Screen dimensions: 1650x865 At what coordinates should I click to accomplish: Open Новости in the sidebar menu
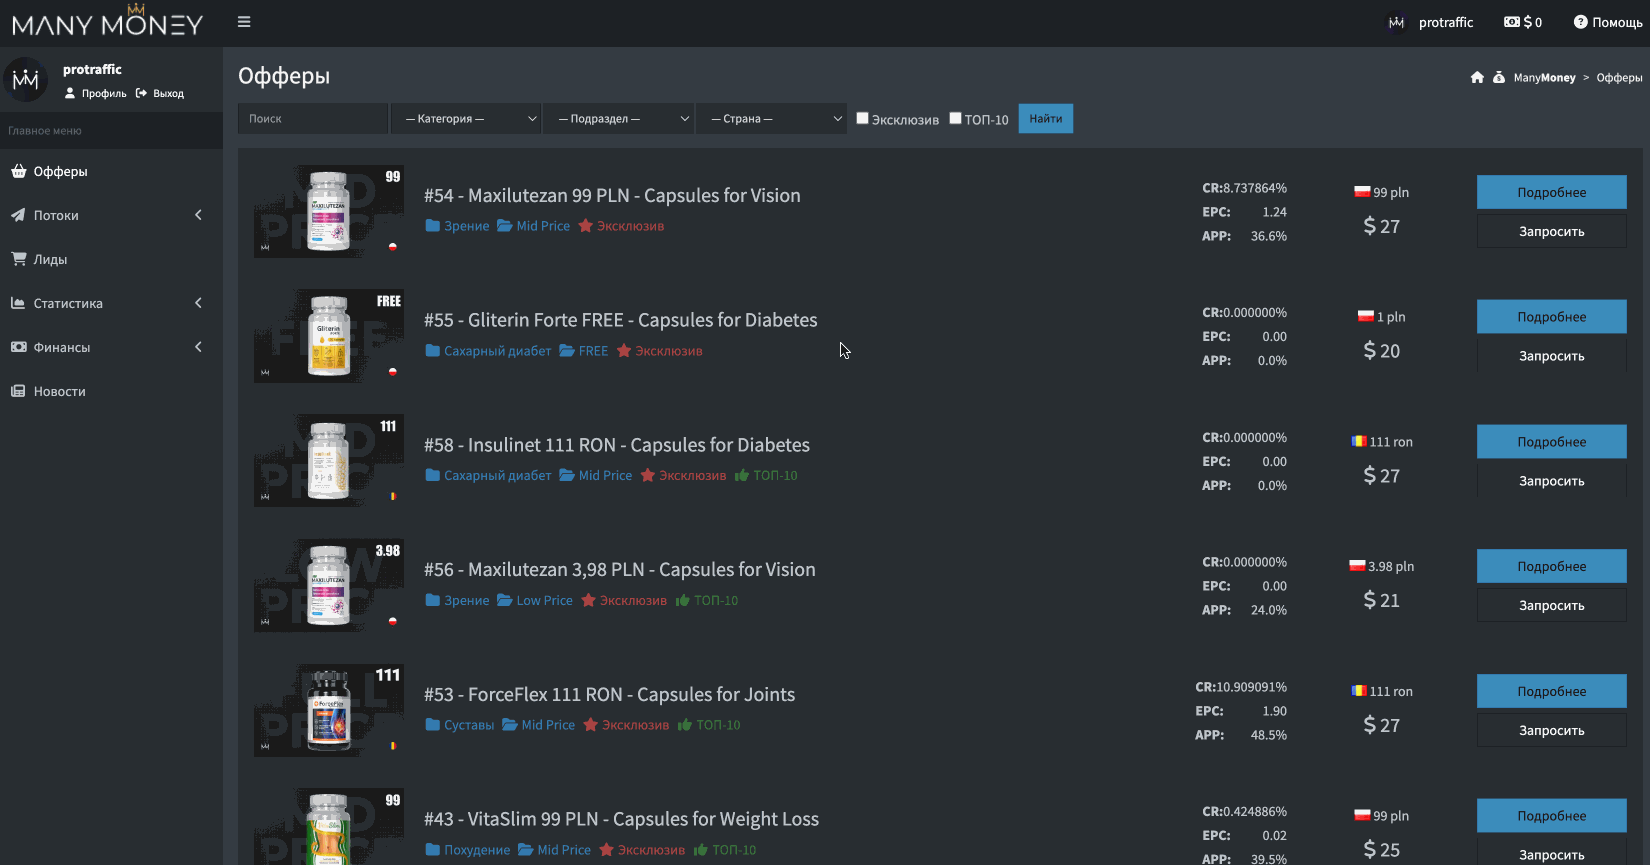point(111,391)
